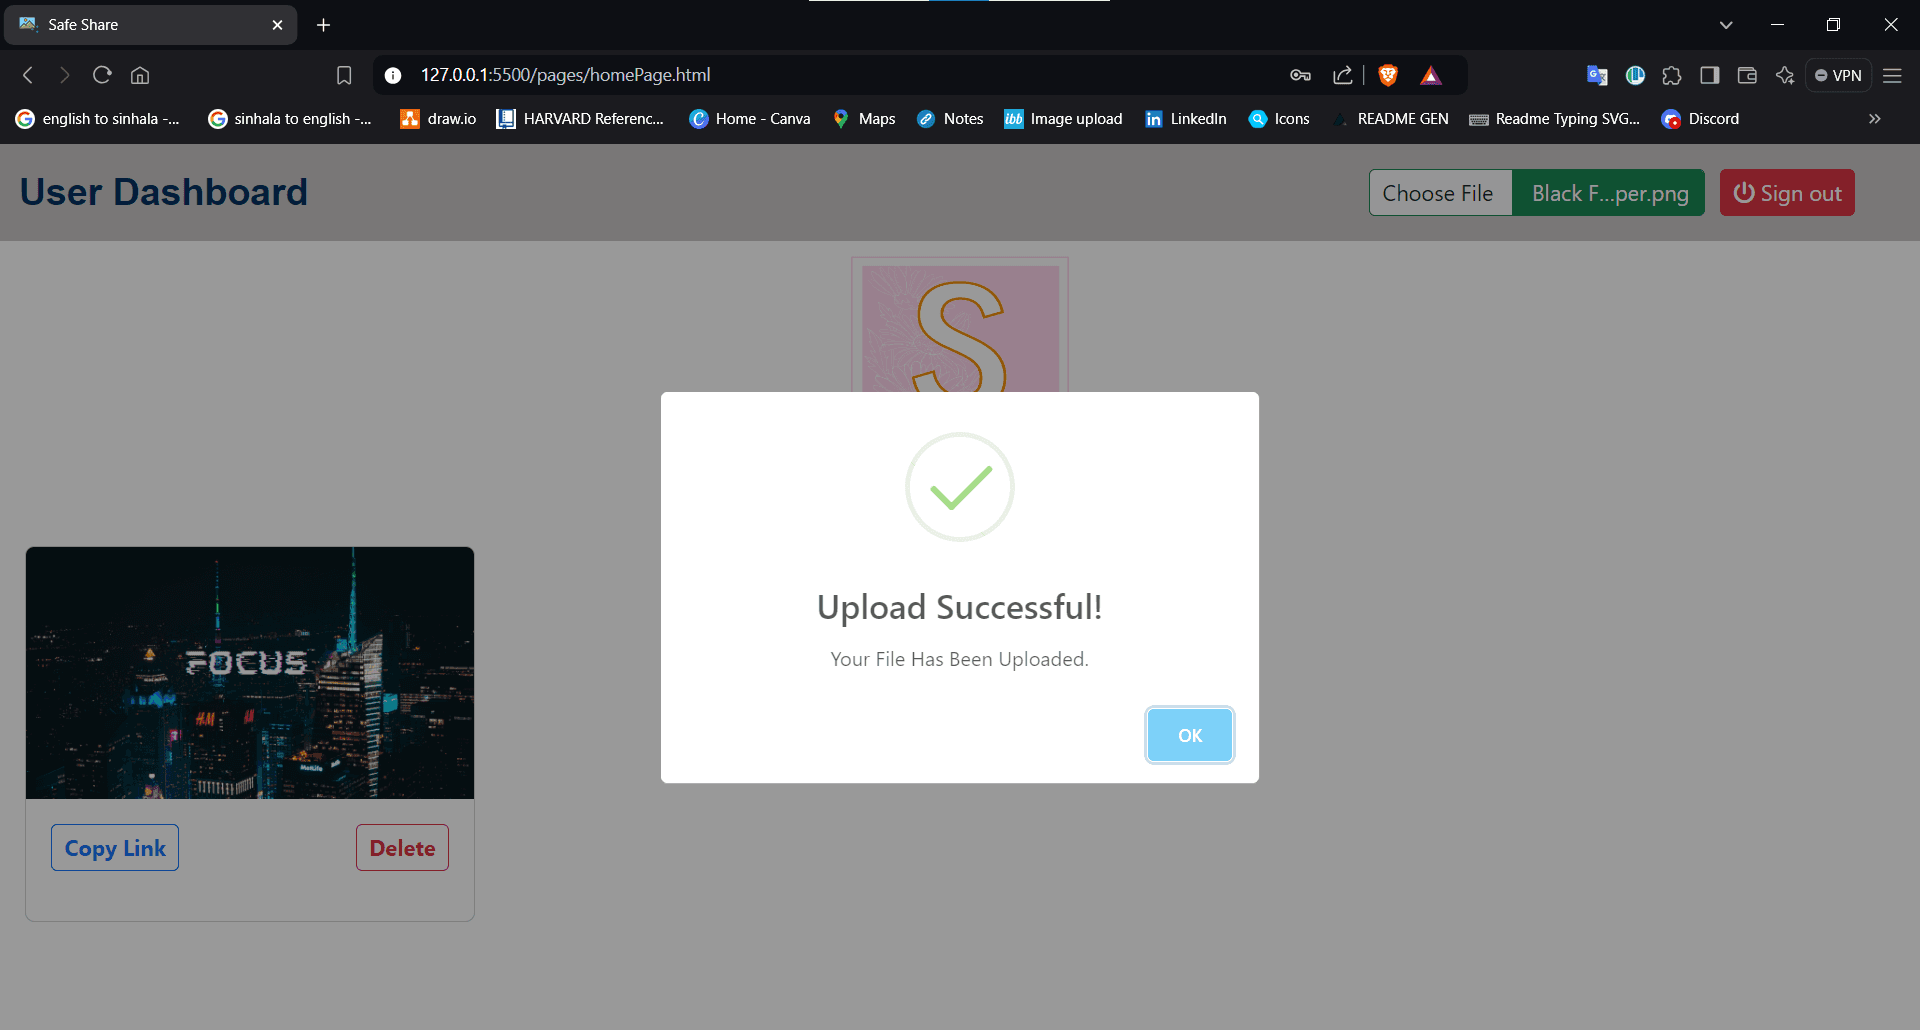Open the tab search chevron dropdown
Screen dimensions: 1920x1030
(1726, 24)
